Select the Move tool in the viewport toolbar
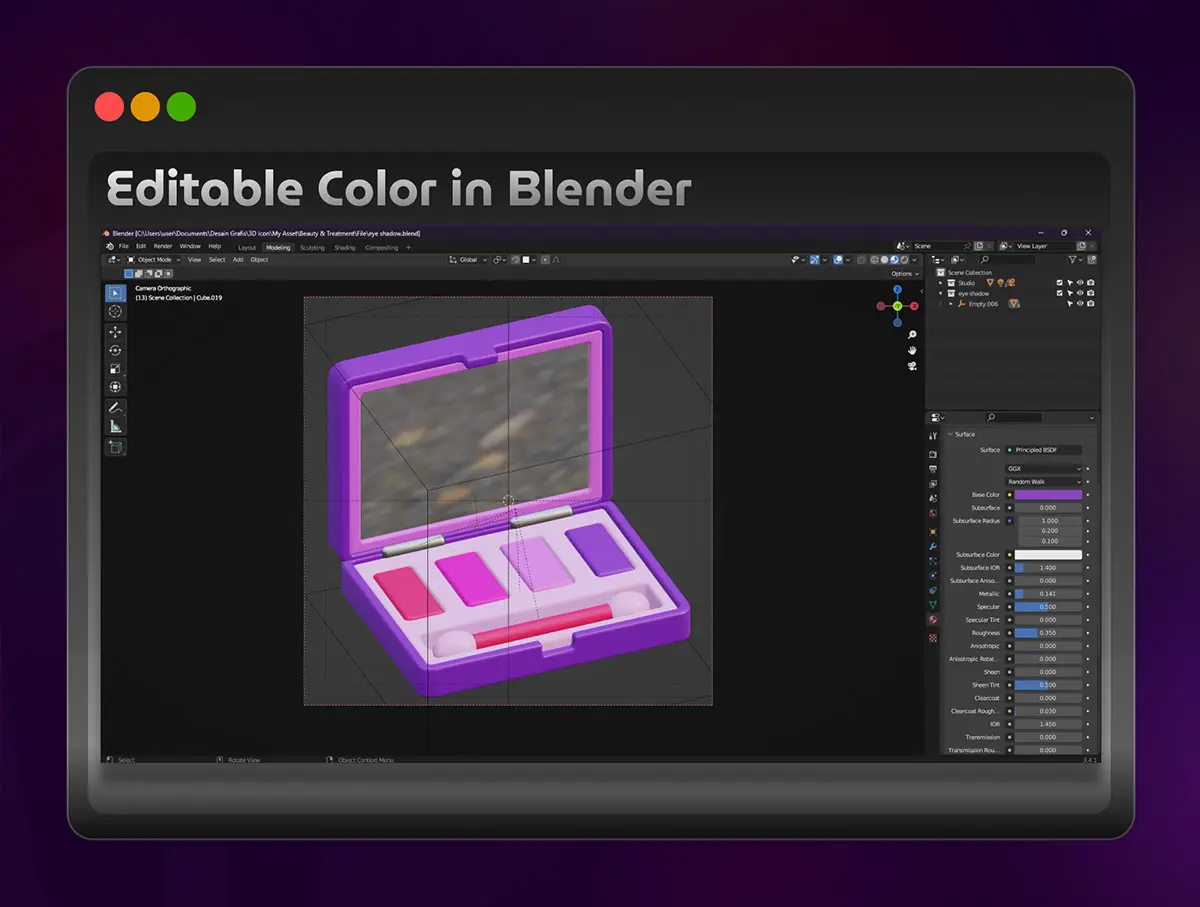This screenshot has width=1200, height=907. [115, 332]
